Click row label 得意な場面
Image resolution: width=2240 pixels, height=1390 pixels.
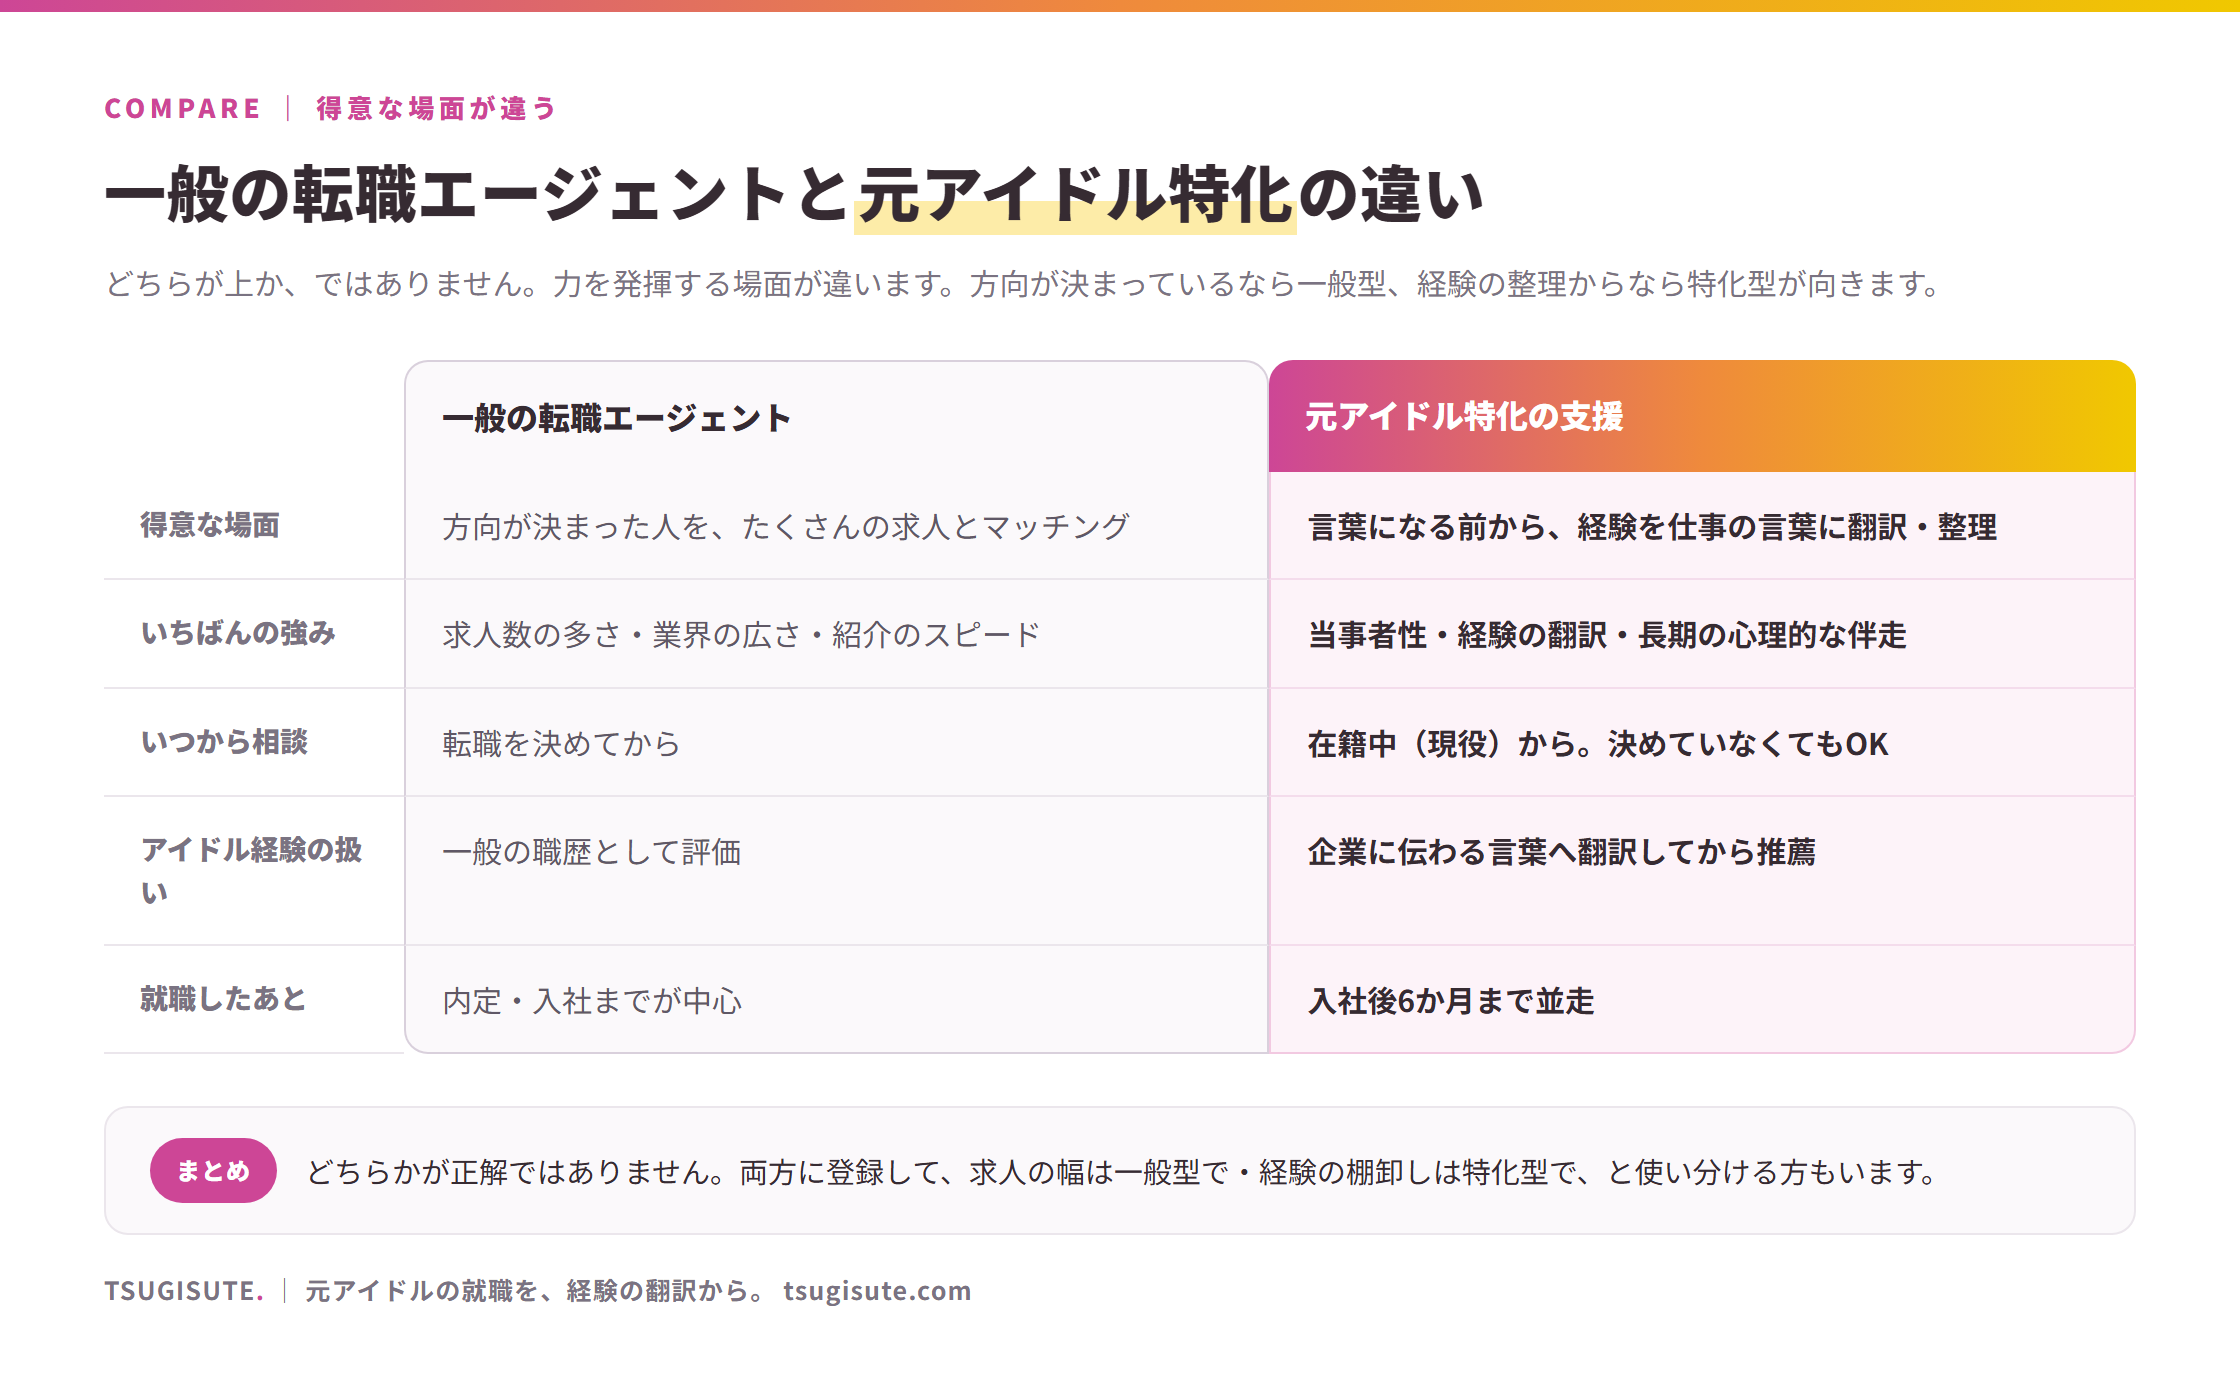[210, 525]
